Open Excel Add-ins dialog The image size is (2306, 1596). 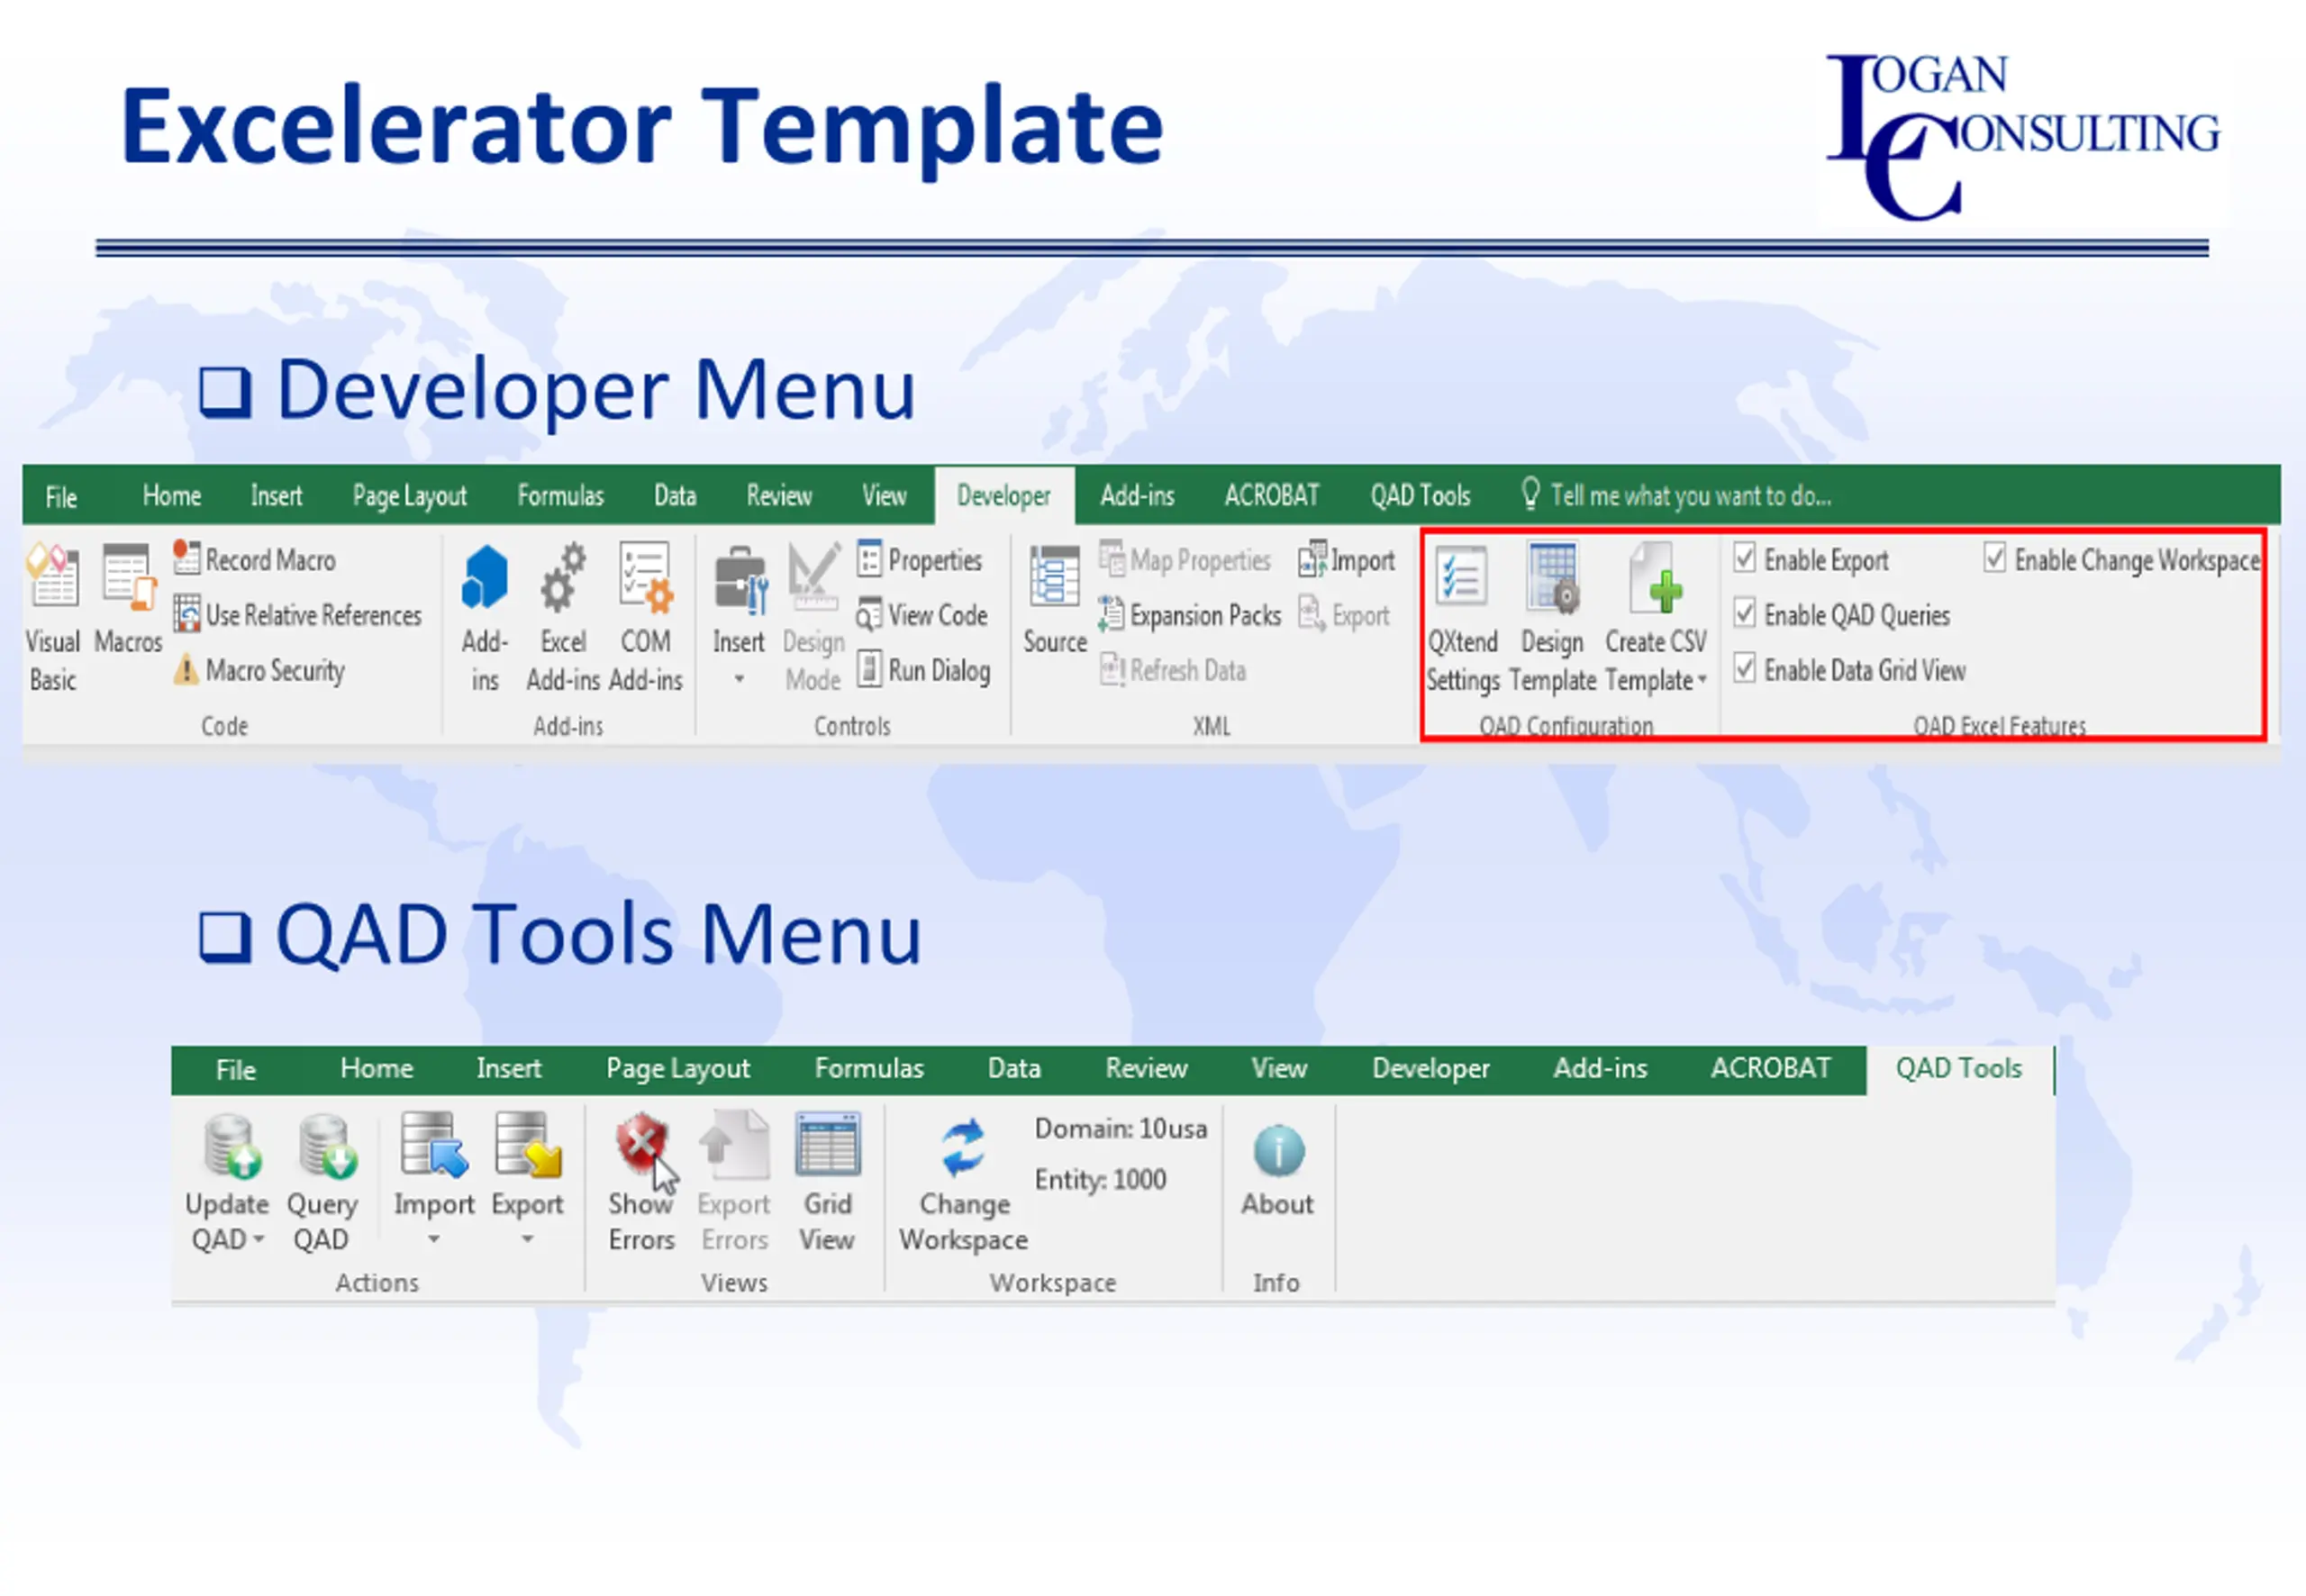(563, 617)
